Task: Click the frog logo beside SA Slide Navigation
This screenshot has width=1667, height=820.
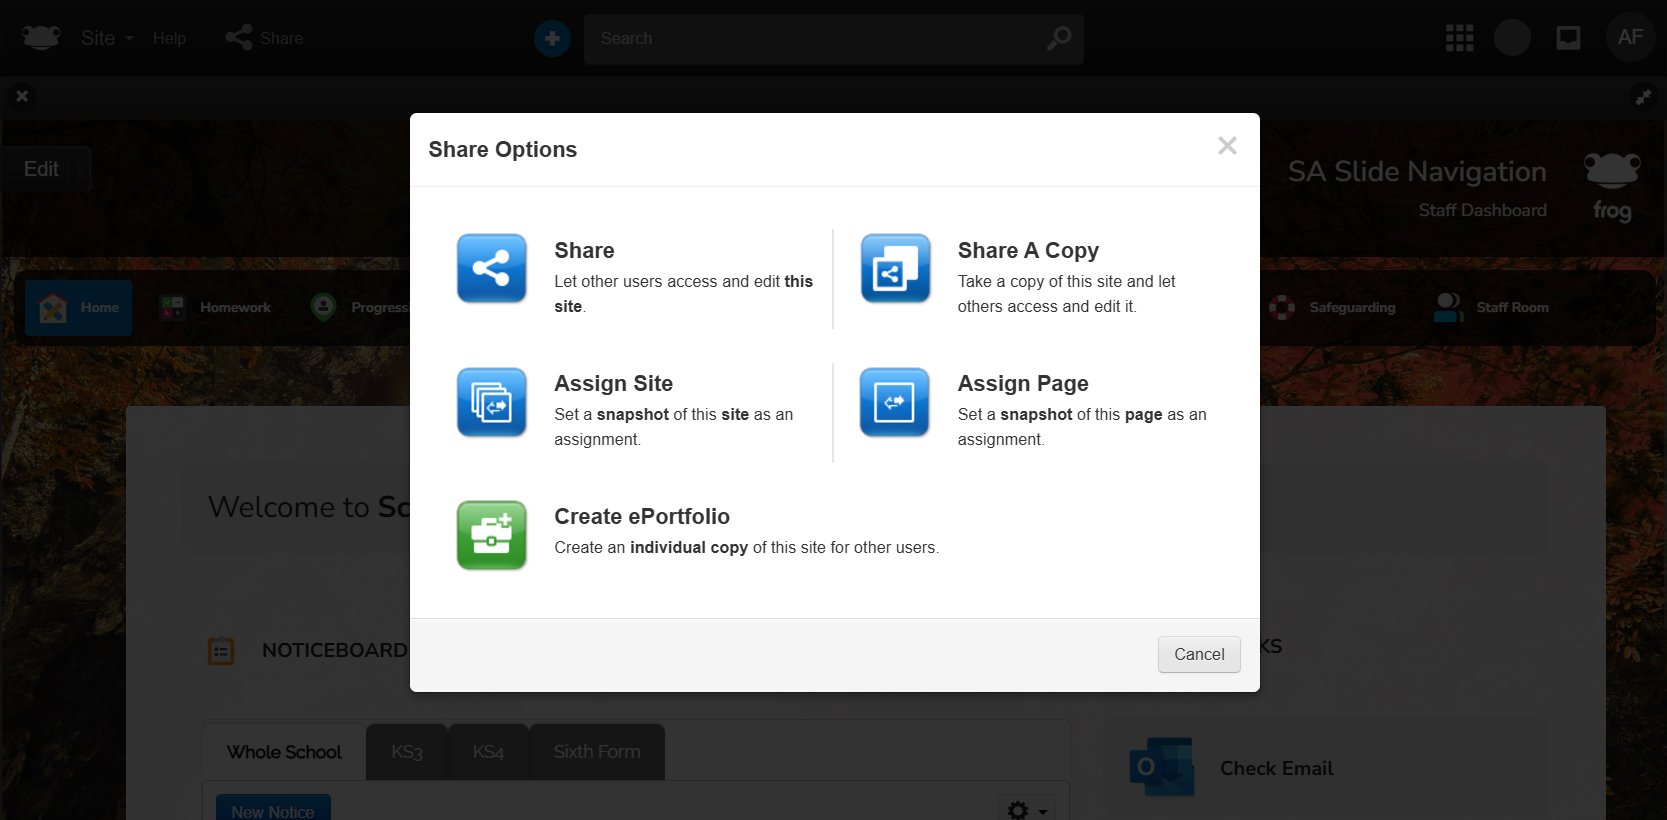Action: (1612, 187)
